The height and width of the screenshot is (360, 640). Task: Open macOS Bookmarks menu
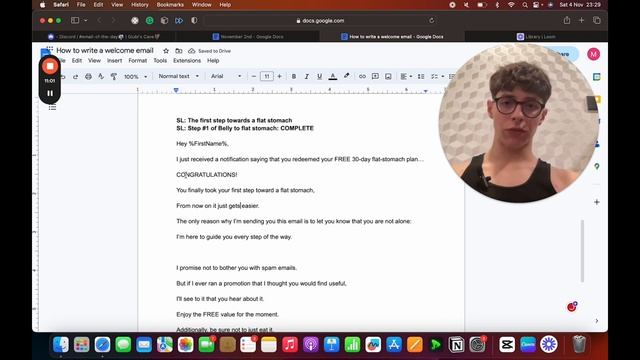pyautogui.click(x=170, y=5)
